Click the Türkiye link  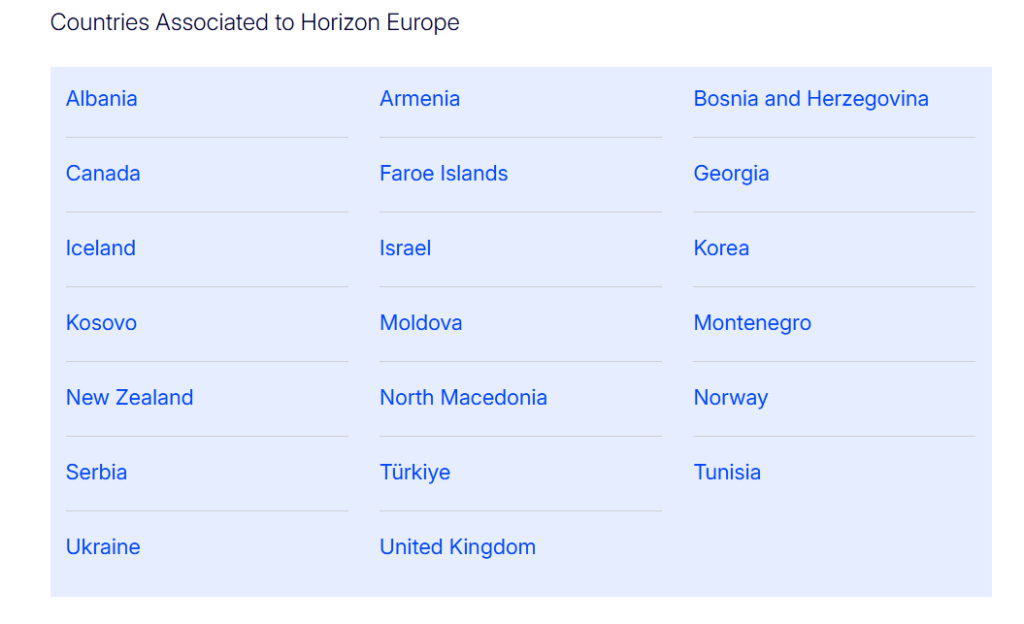(x=415, y=473)
